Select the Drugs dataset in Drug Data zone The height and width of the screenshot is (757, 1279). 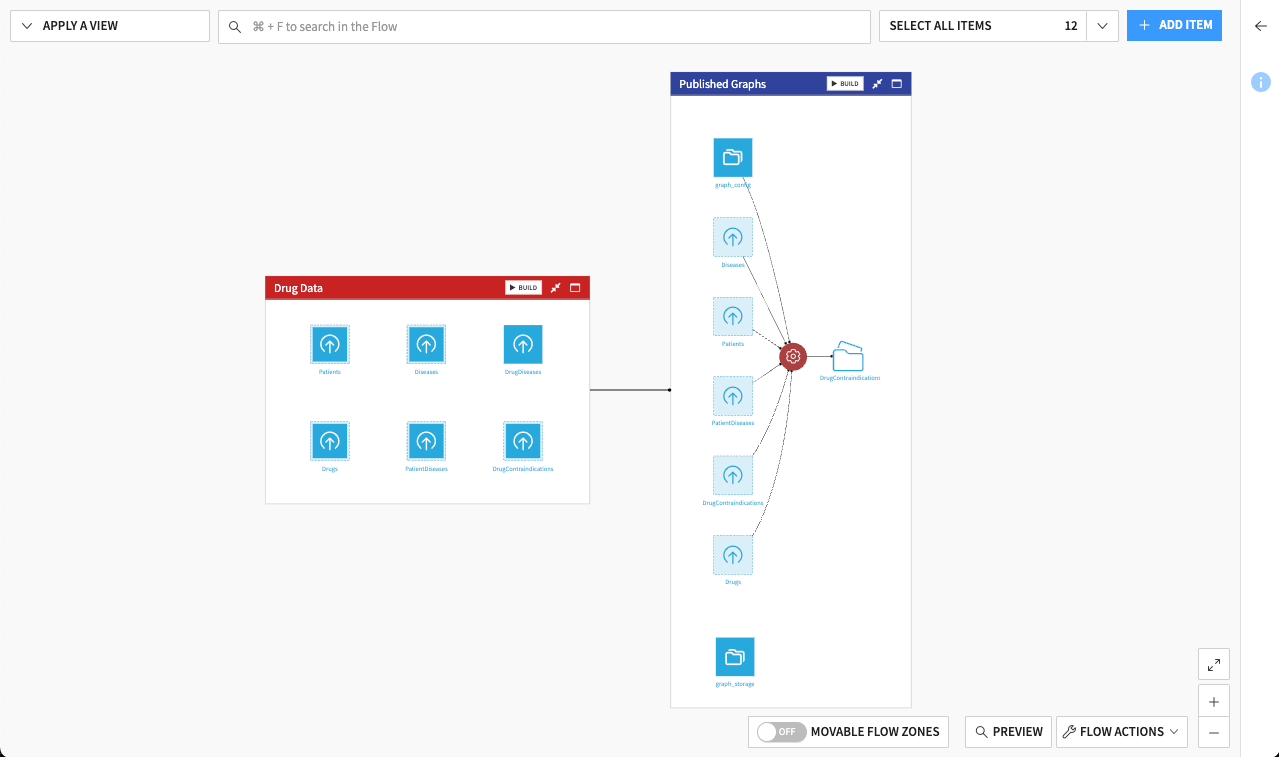click(330, 441)
